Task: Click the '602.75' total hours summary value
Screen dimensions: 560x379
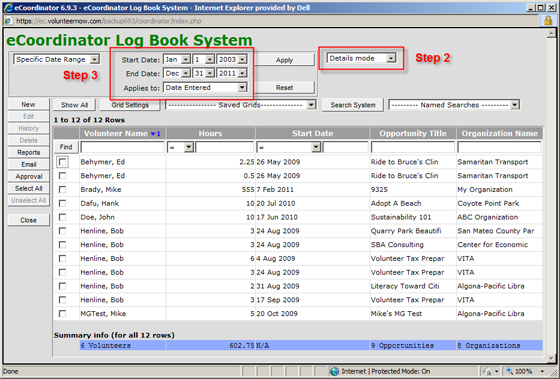Action: pos(241,345)
